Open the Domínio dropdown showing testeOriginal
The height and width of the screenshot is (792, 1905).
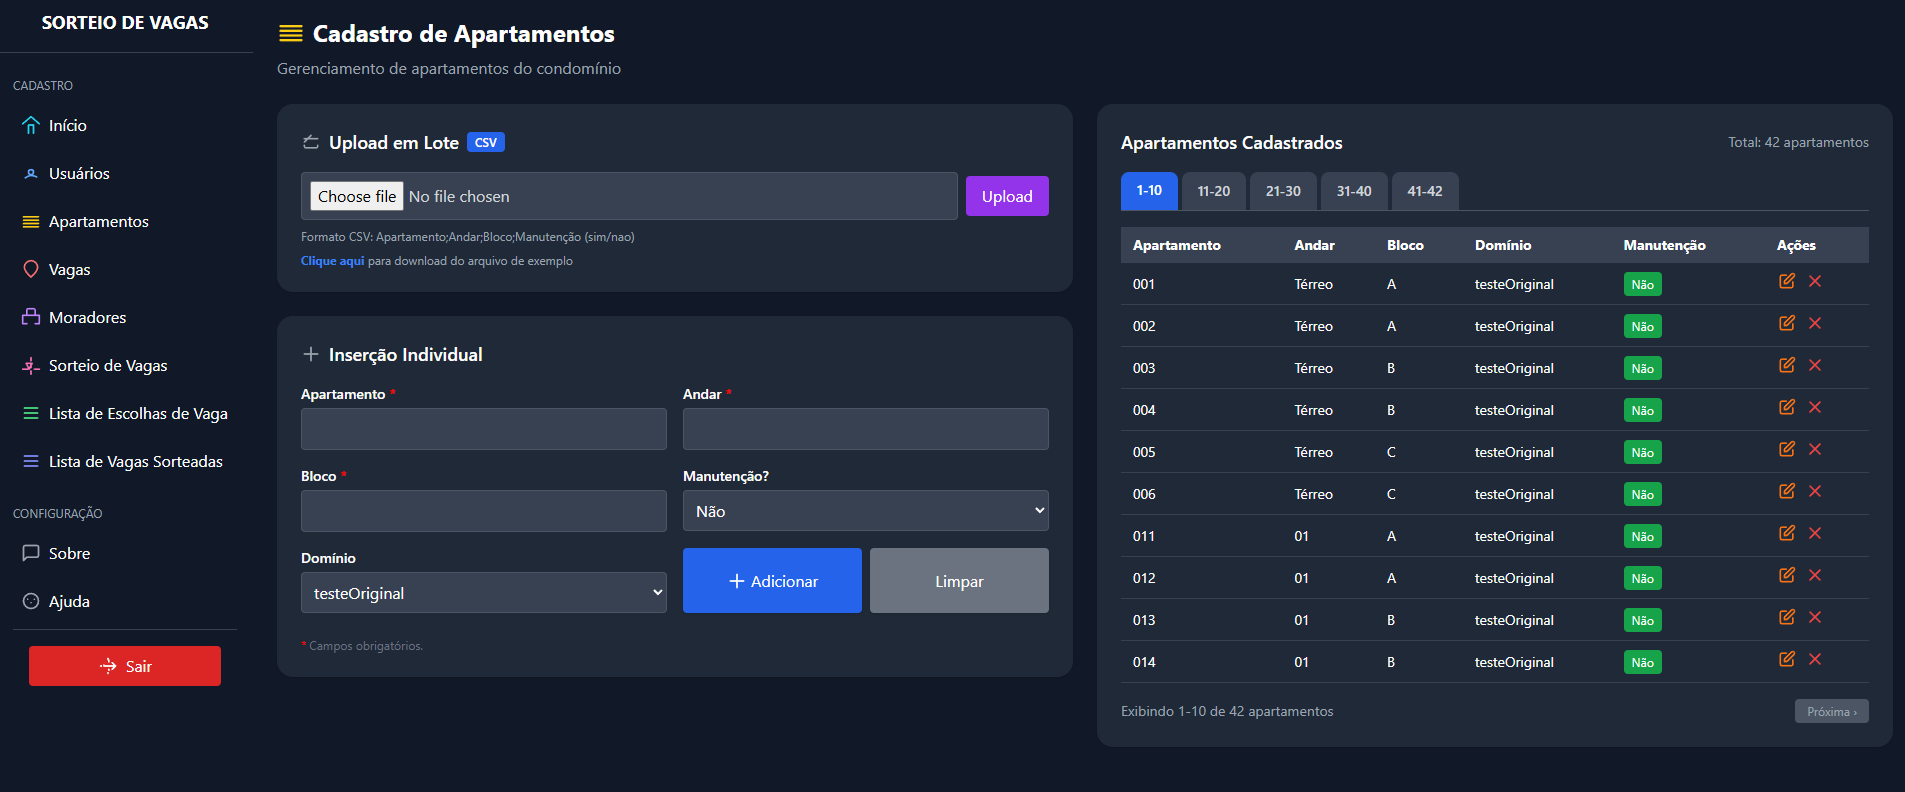pyautogui.click(x=483, y=593)
